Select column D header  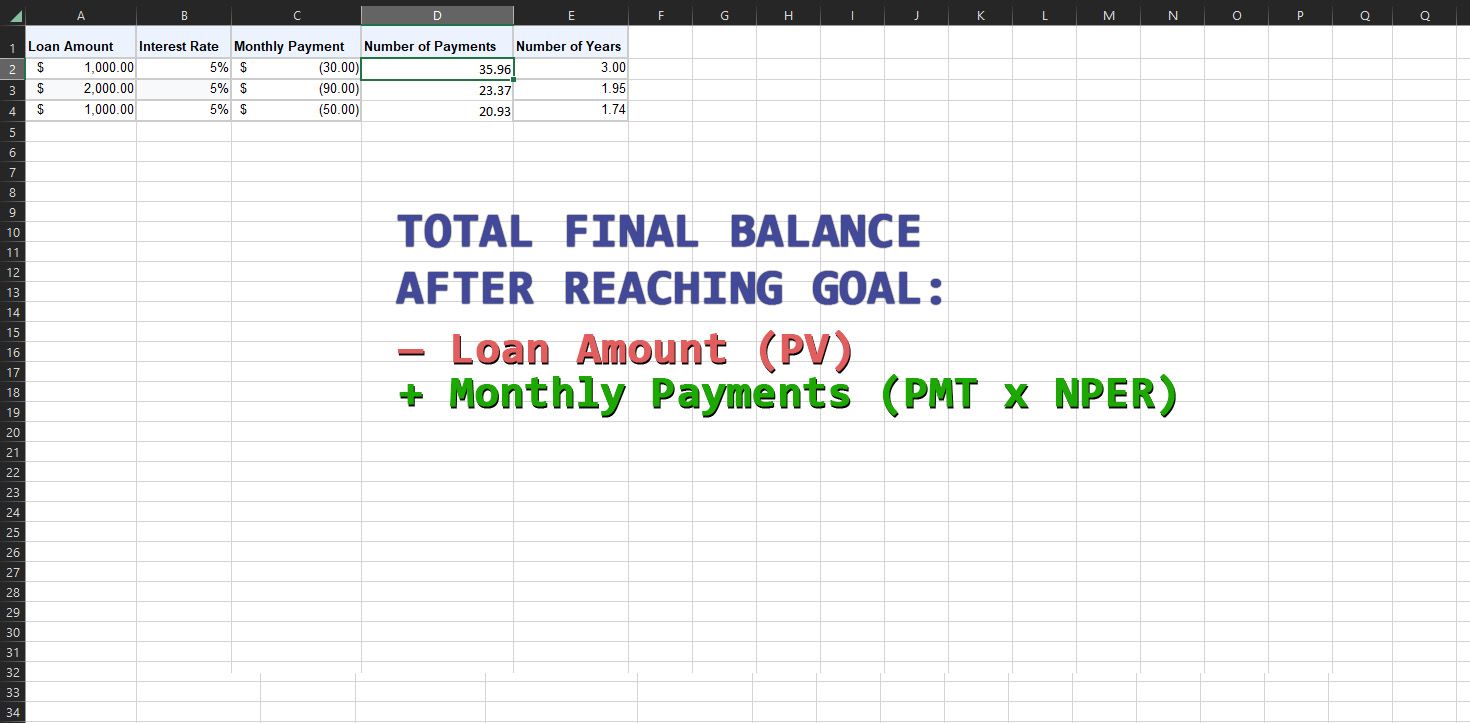(x=437, y=15)
